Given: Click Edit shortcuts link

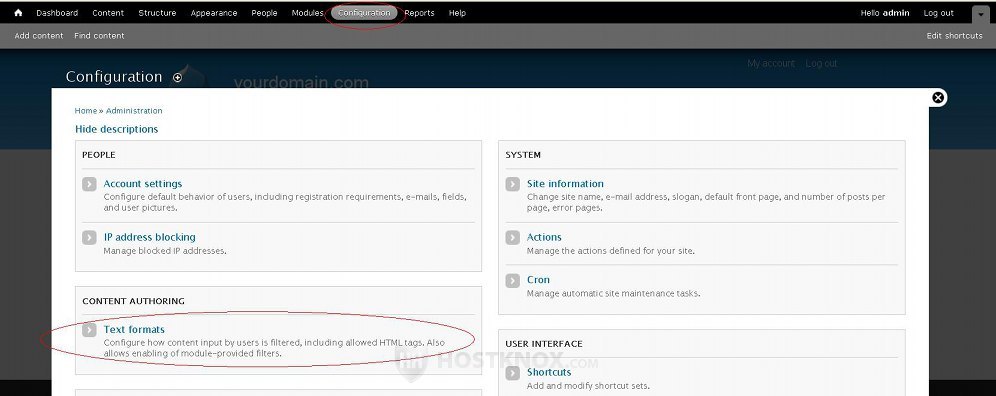Looking at the screenshot, I should pyautogui.click(x=954, y=36).
